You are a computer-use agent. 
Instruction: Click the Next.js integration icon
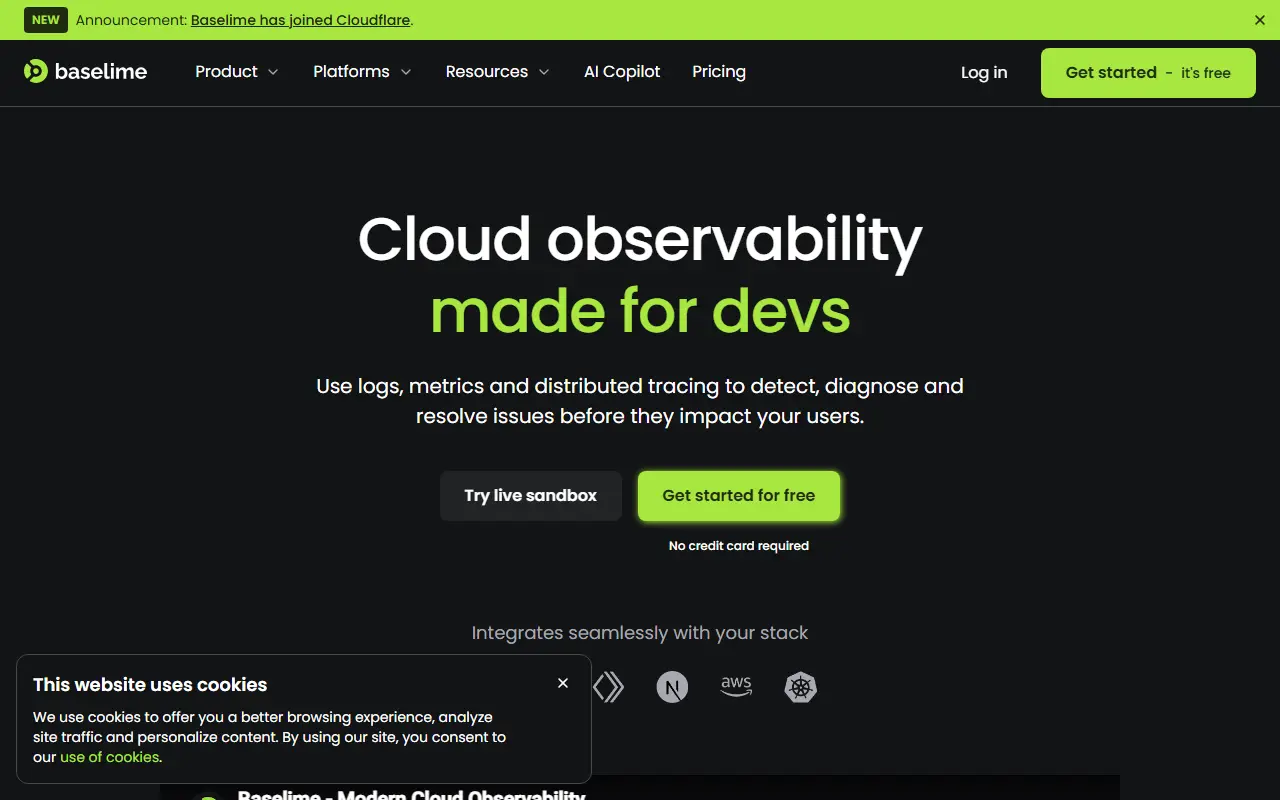(672, 687)
